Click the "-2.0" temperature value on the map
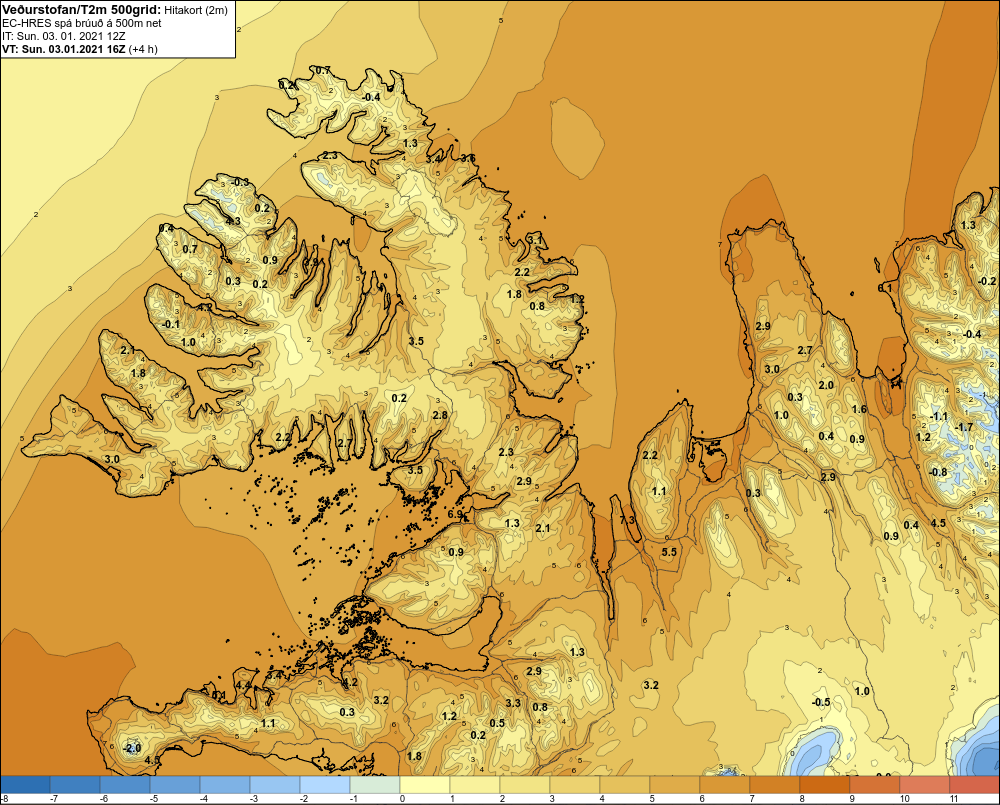 (131, 748)
